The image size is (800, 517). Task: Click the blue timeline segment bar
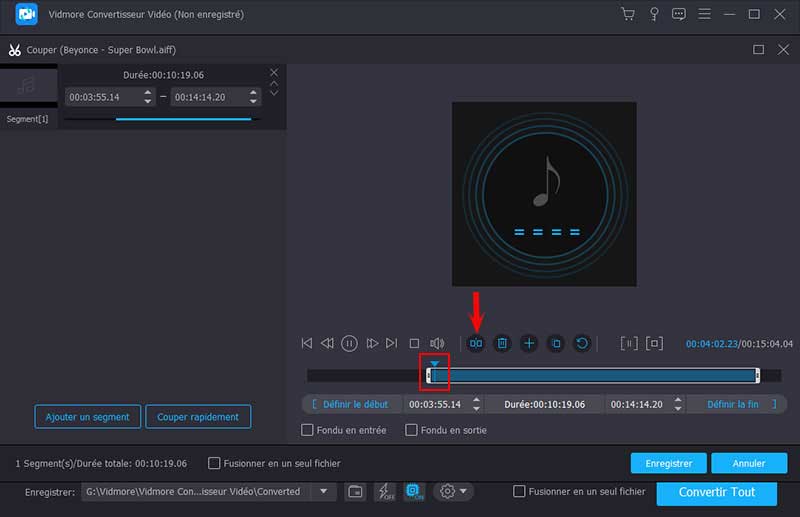pyautogui.click(x=592, y=375)
